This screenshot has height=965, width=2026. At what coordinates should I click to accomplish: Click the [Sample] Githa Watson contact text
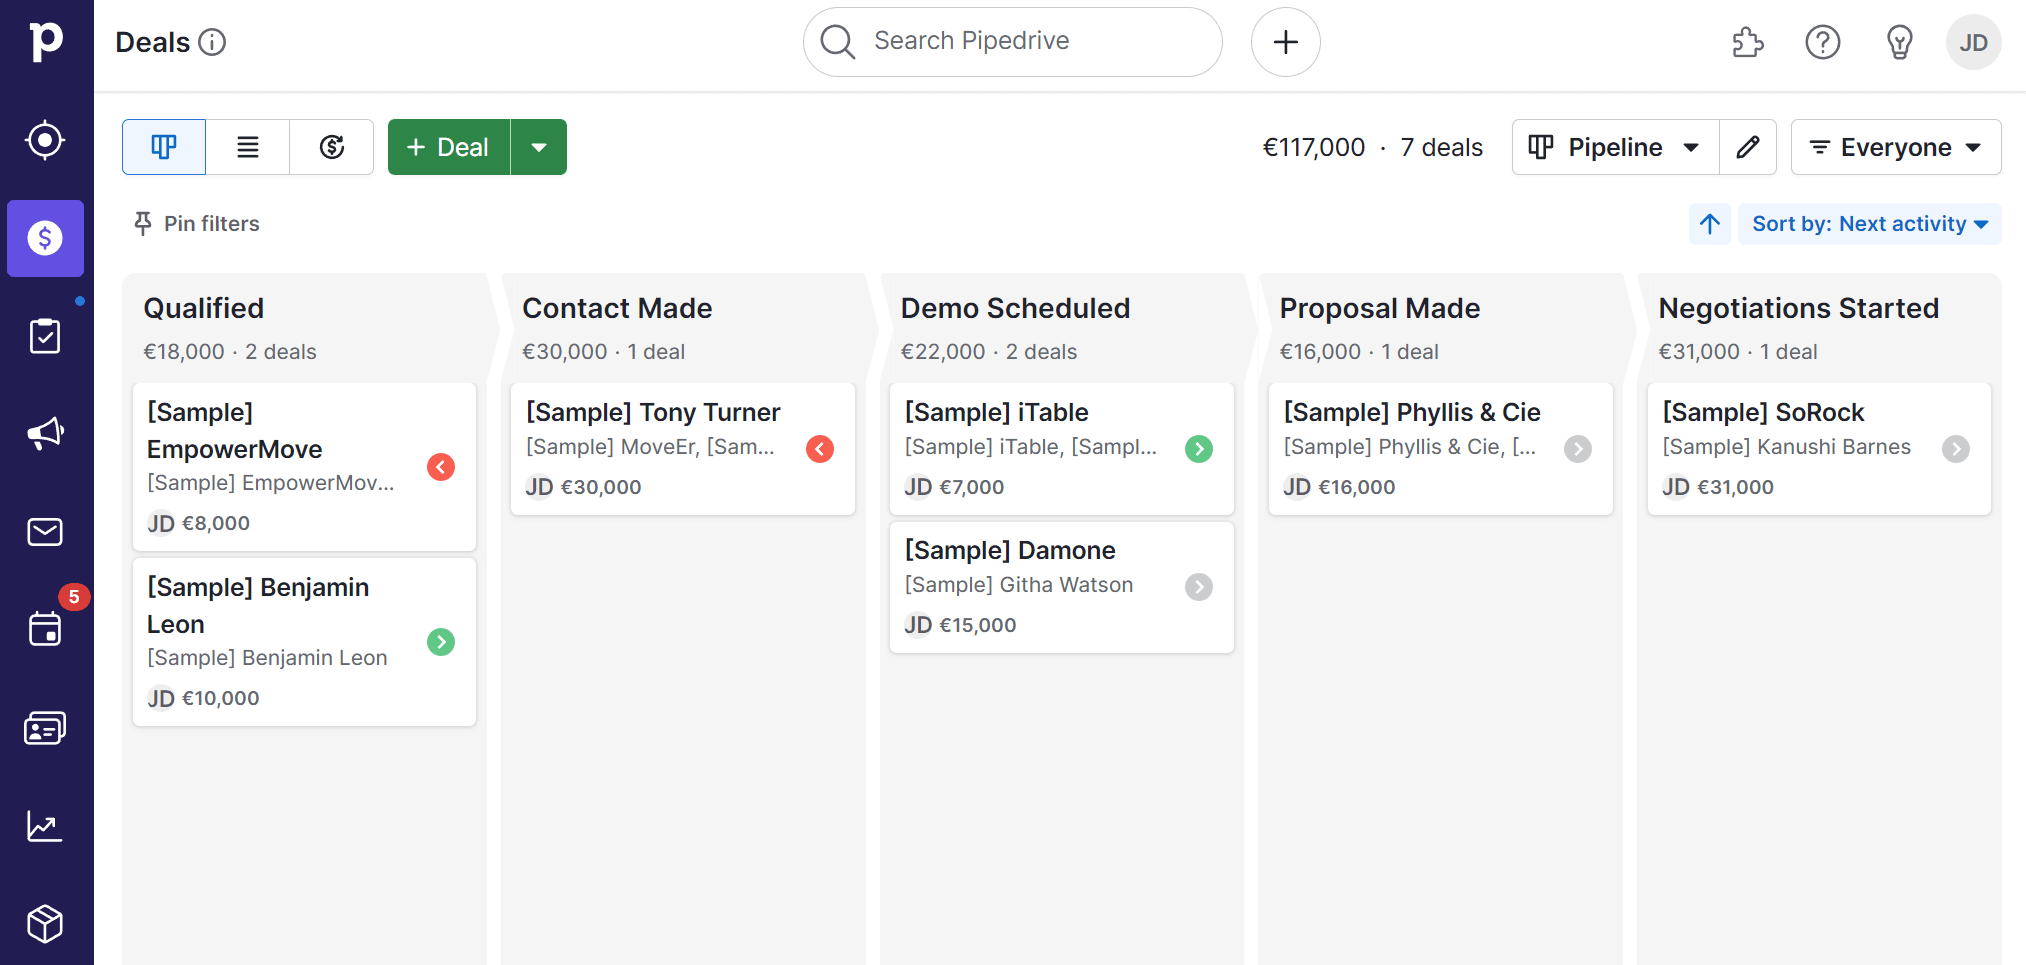pyautogui.click(x=1019, y=585)
